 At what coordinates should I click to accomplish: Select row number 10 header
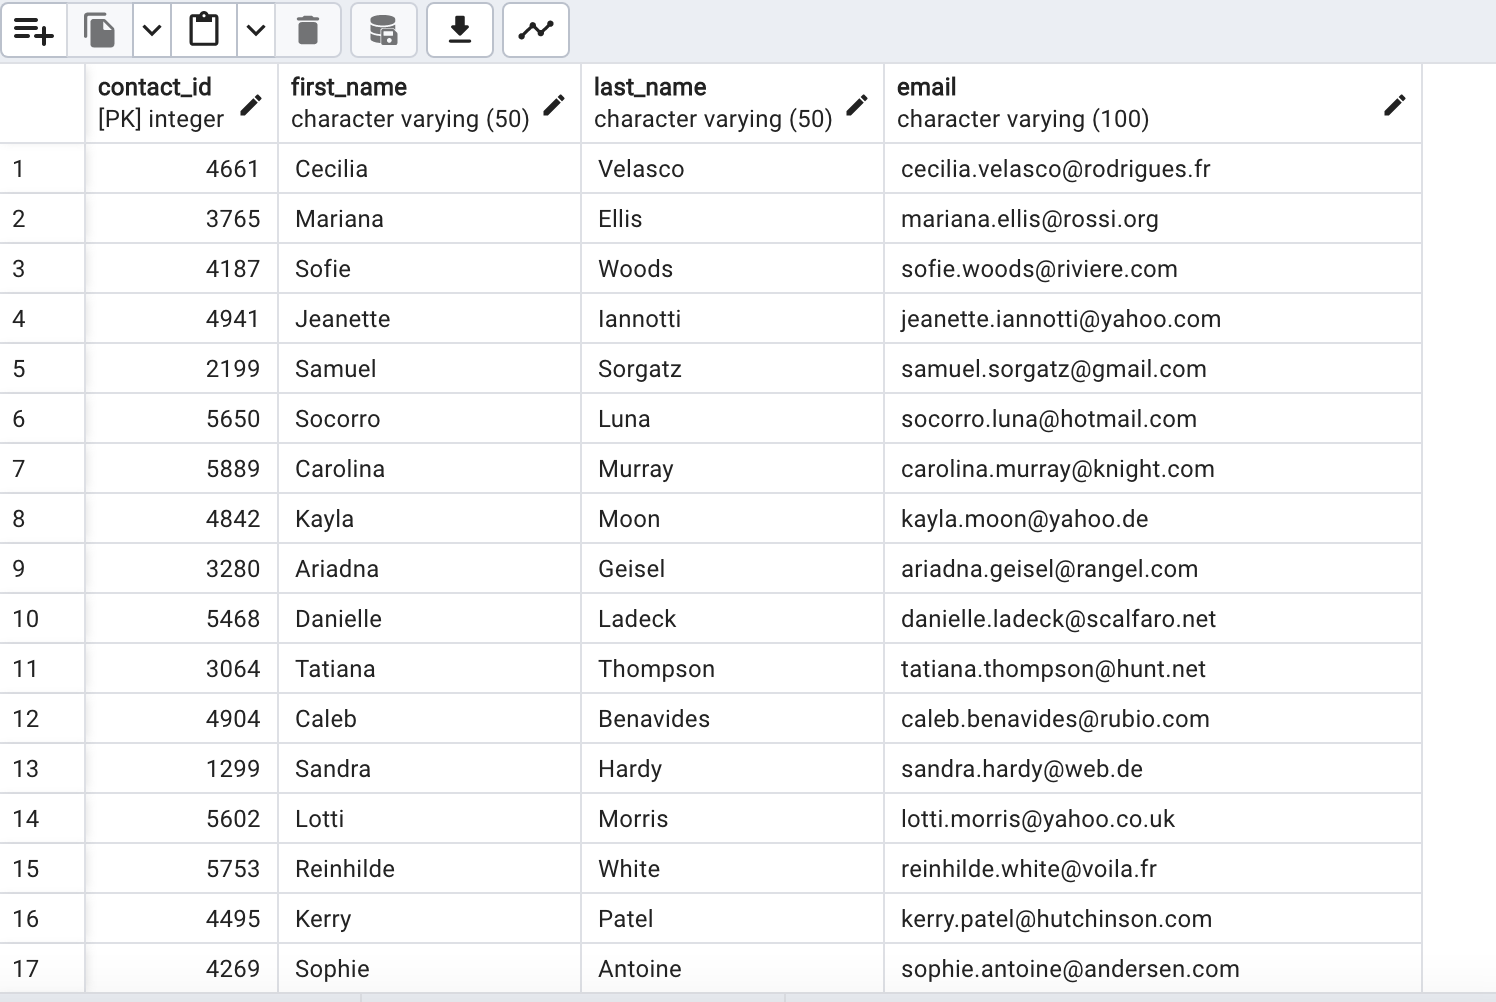click(x=42, y=619)
